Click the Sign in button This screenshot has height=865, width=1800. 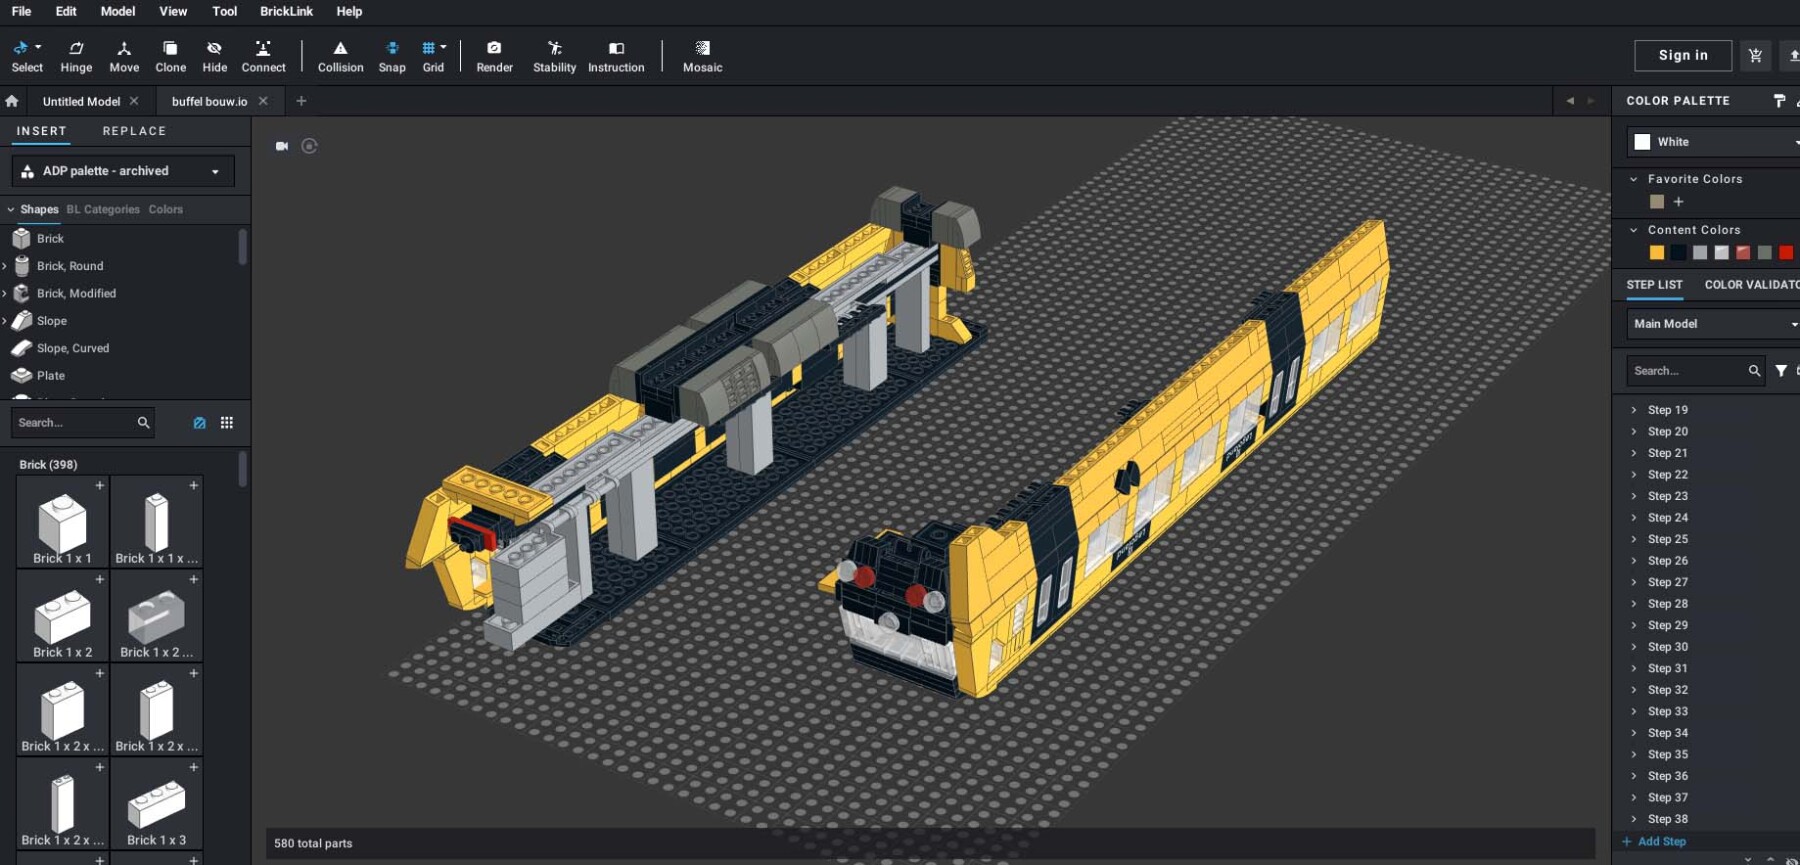point(1683,56)
